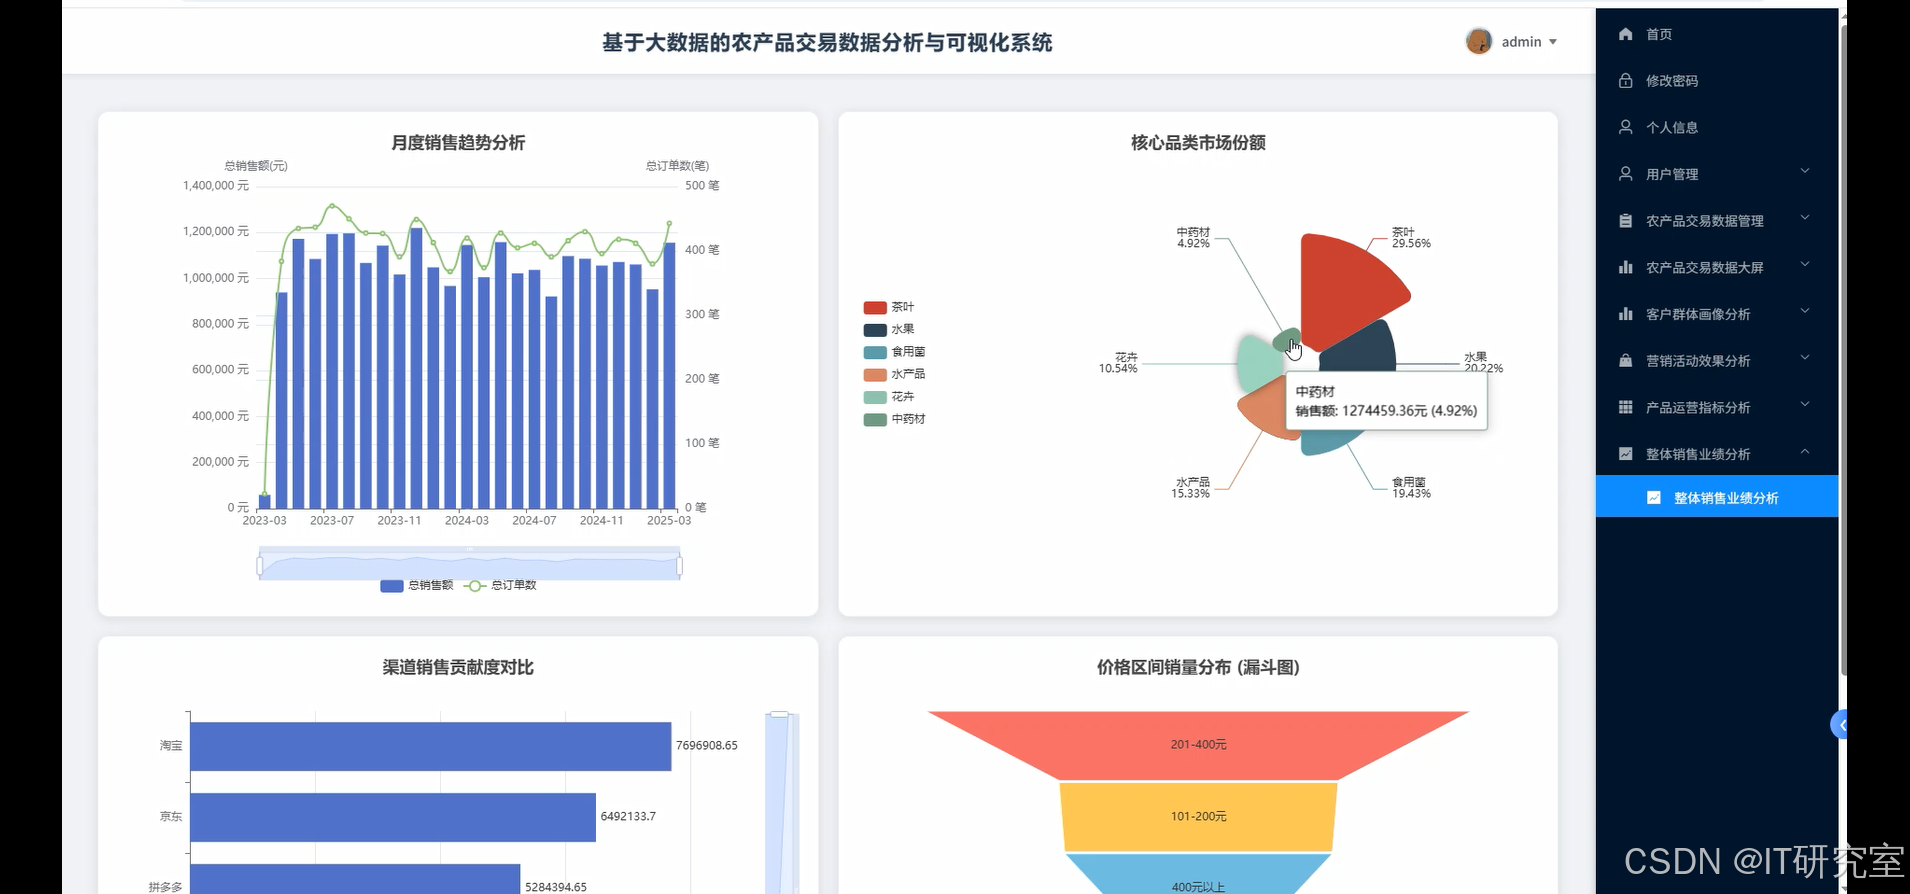1910x894 pixels.
Task: Click the trend icon beside 整体销售业绩分析 parent menu
Action: tap(1625, 454)
